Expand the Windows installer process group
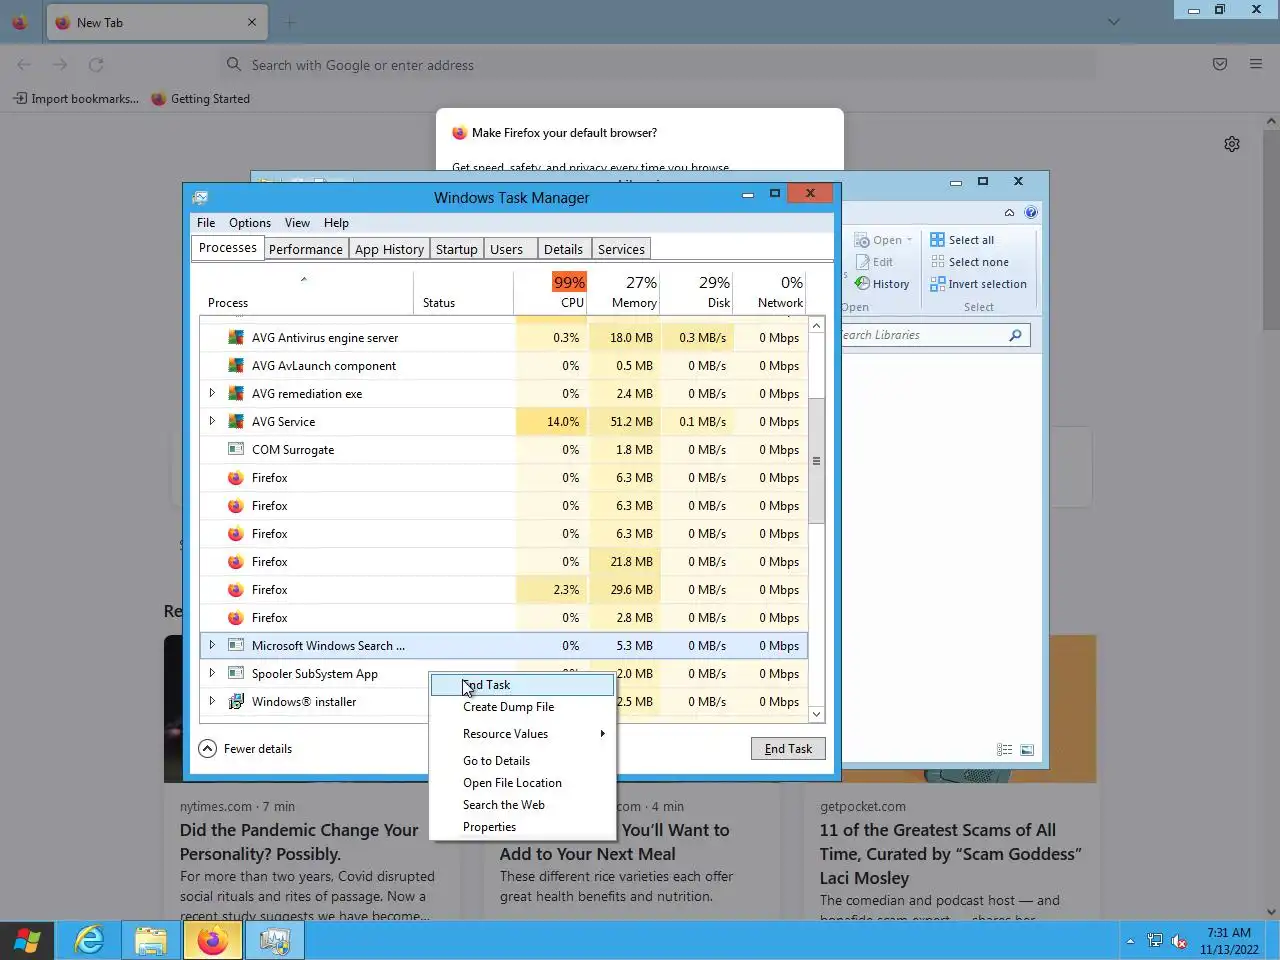Image resolution: width=1280 pixels, height=960 pixels. (x=212, y=702)
